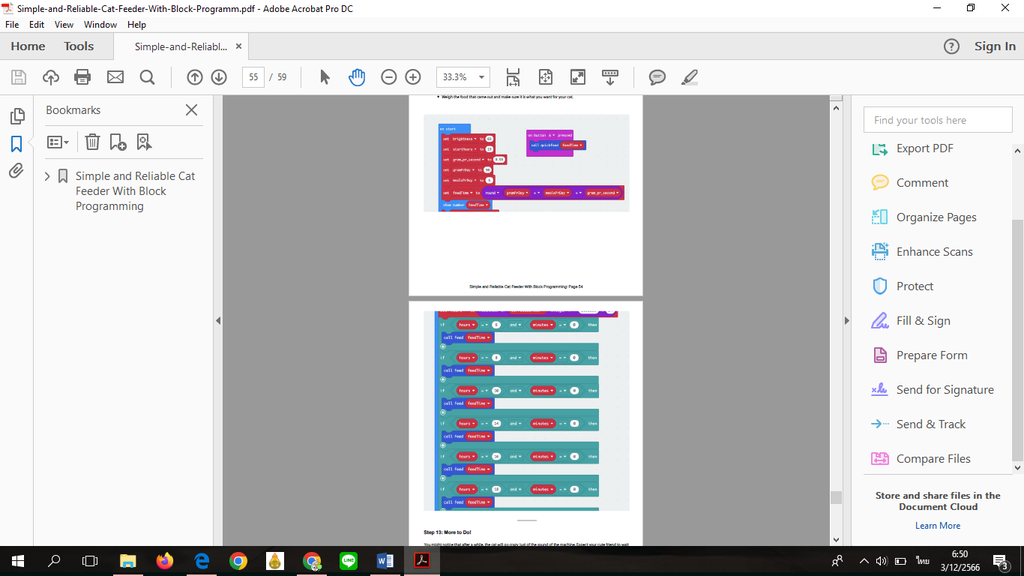The height and width of the screenshot is (576, 1024).
Task: Click the Print file icon
Action: point(82,77)
